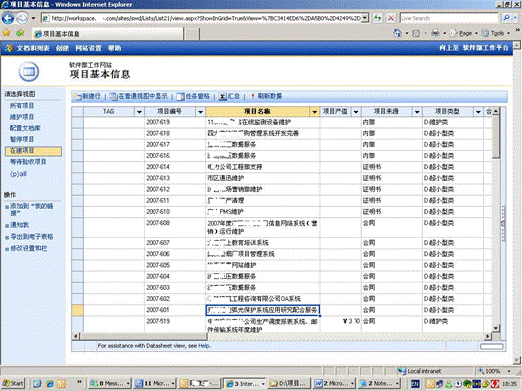The width and height of the screenshot is (522, 391).
Task: Open the IE Page menu dropdown
Action: [464, 33]
